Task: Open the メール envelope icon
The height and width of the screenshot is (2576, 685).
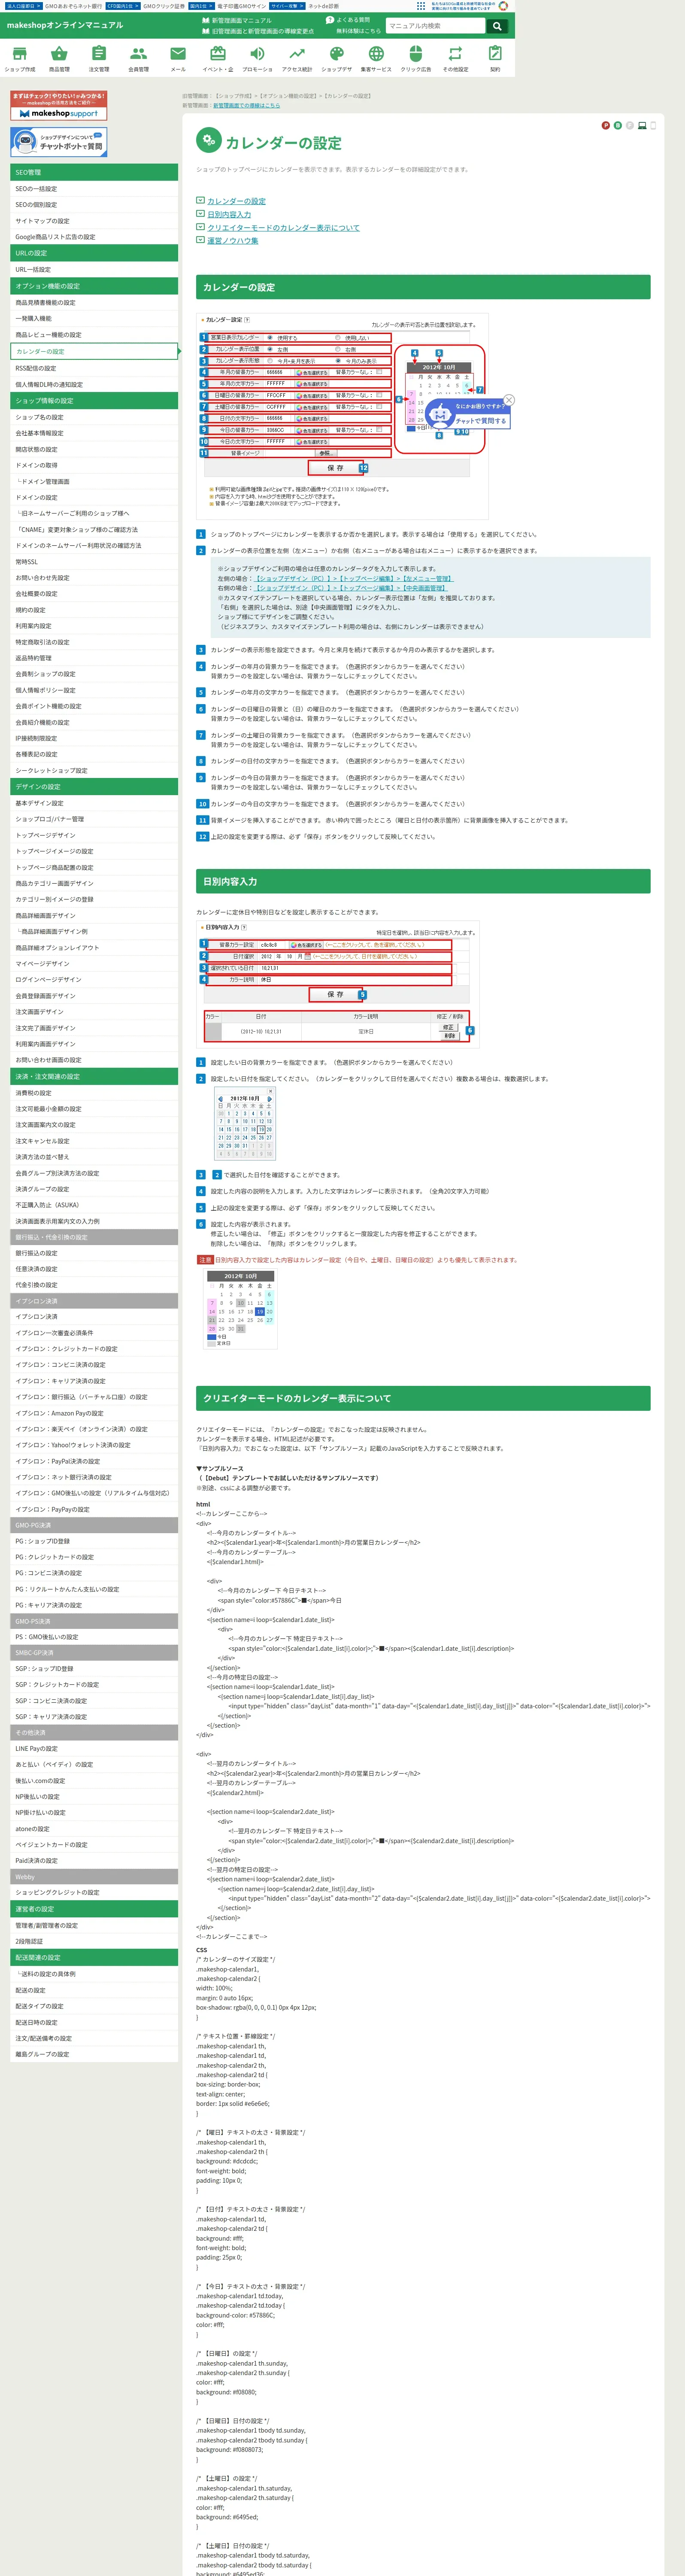Action: (178, 59)
